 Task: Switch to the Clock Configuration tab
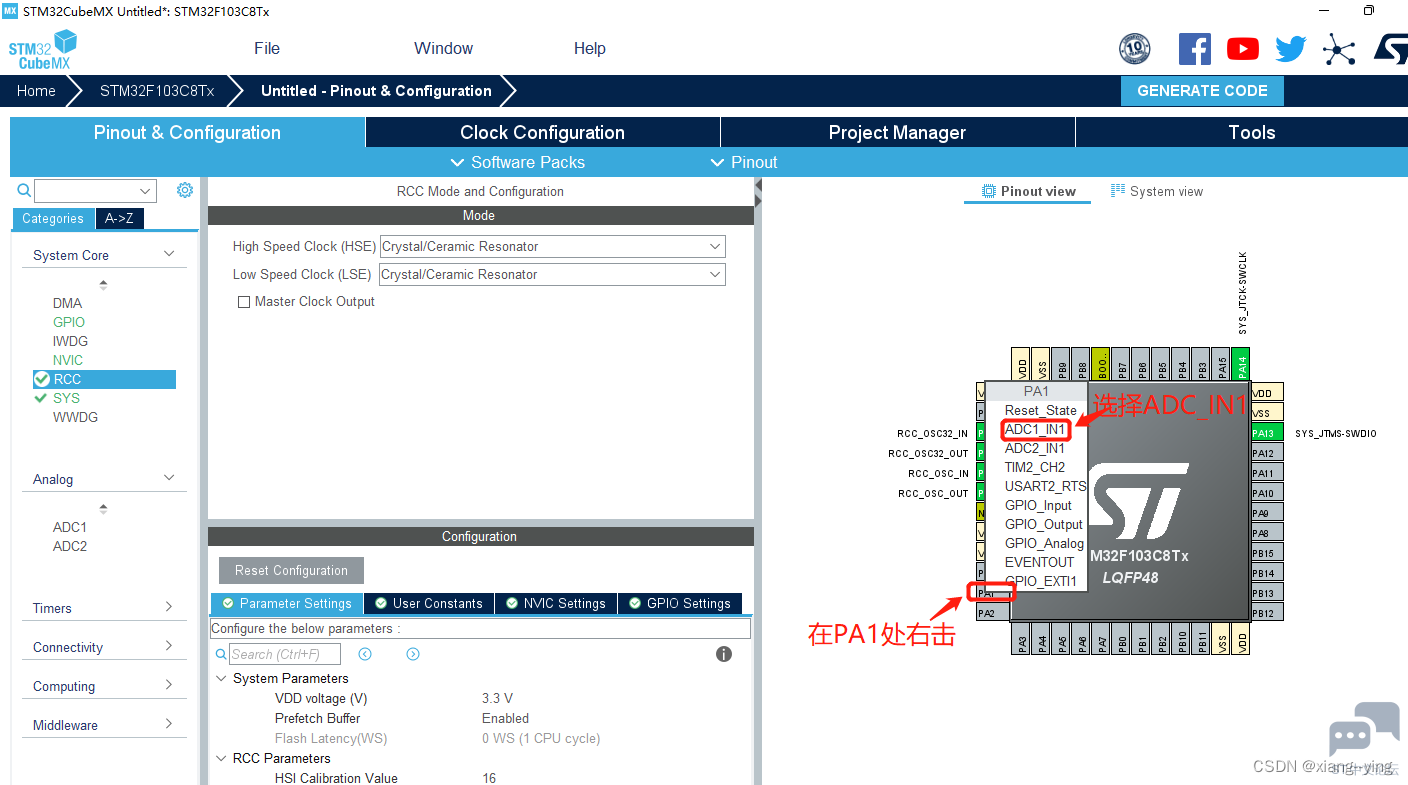tap(542, 132)
